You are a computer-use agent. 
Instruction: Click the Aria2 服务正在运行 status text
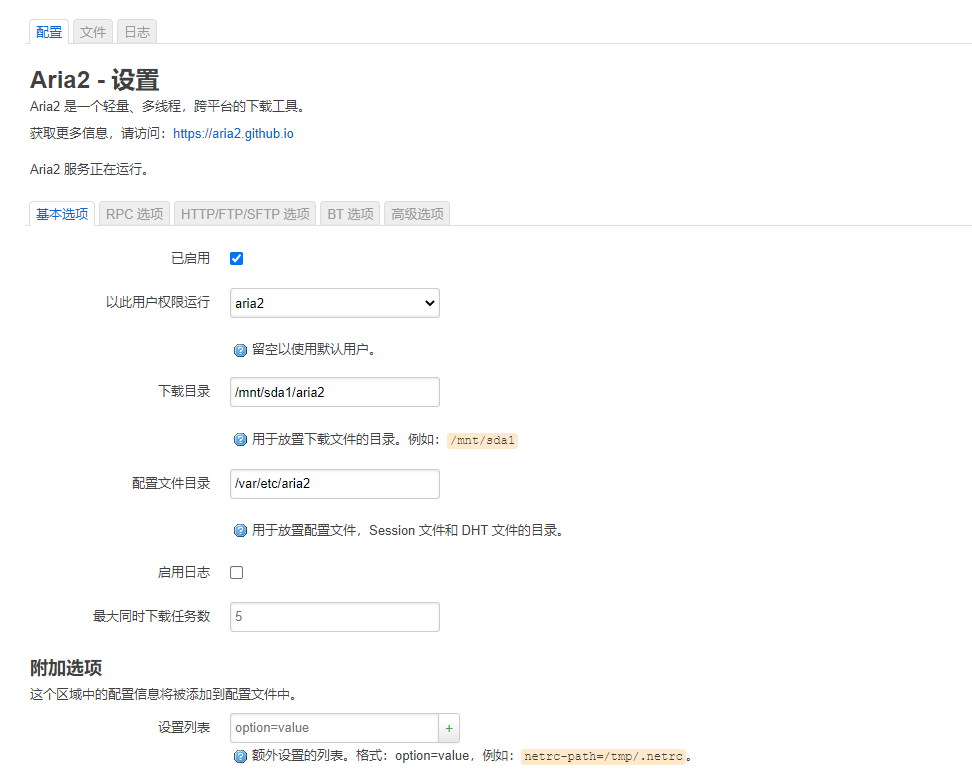tap(89, 169)
